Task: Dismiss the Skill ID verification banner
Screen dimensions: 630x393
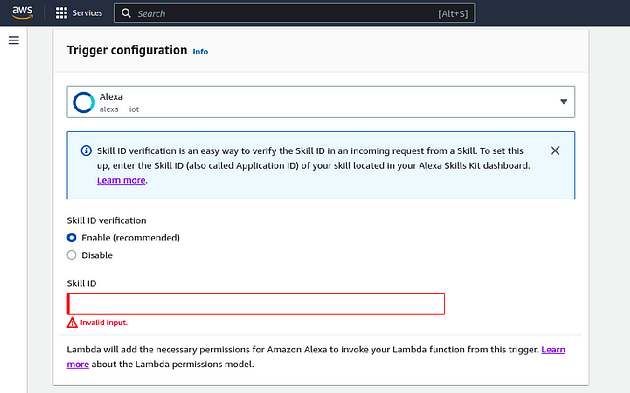Action: (x=555, y=151)
